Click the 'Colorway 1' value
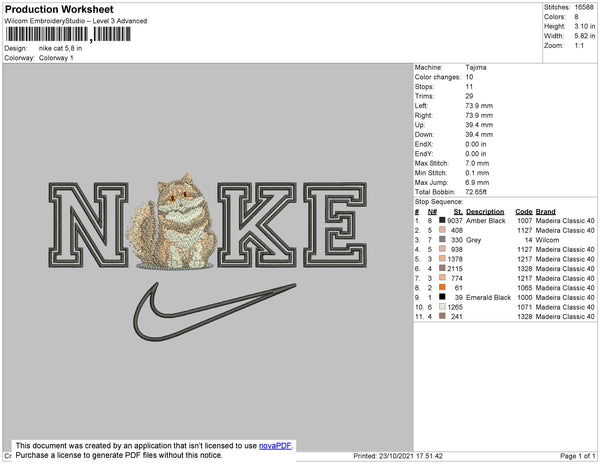The height and width of the screenshot is (464, 600). point(56,58)
